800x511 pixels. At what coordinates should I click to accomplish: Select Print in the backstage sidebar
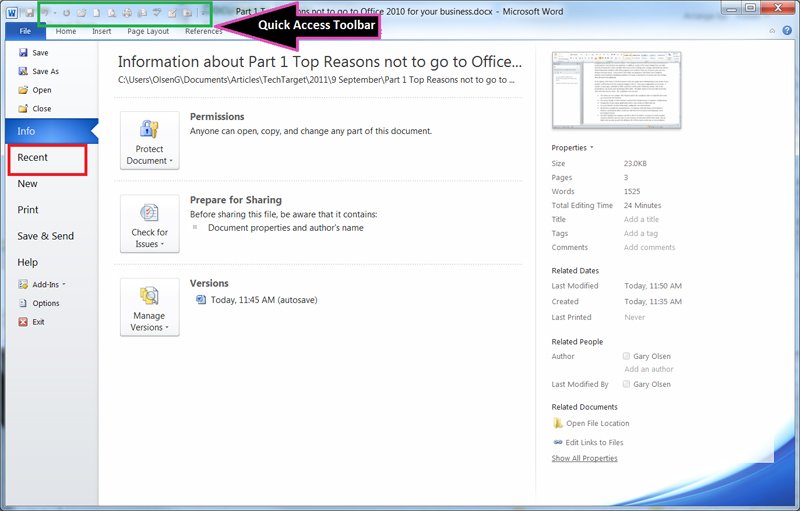pyautogui.click(x=28, y=210)
